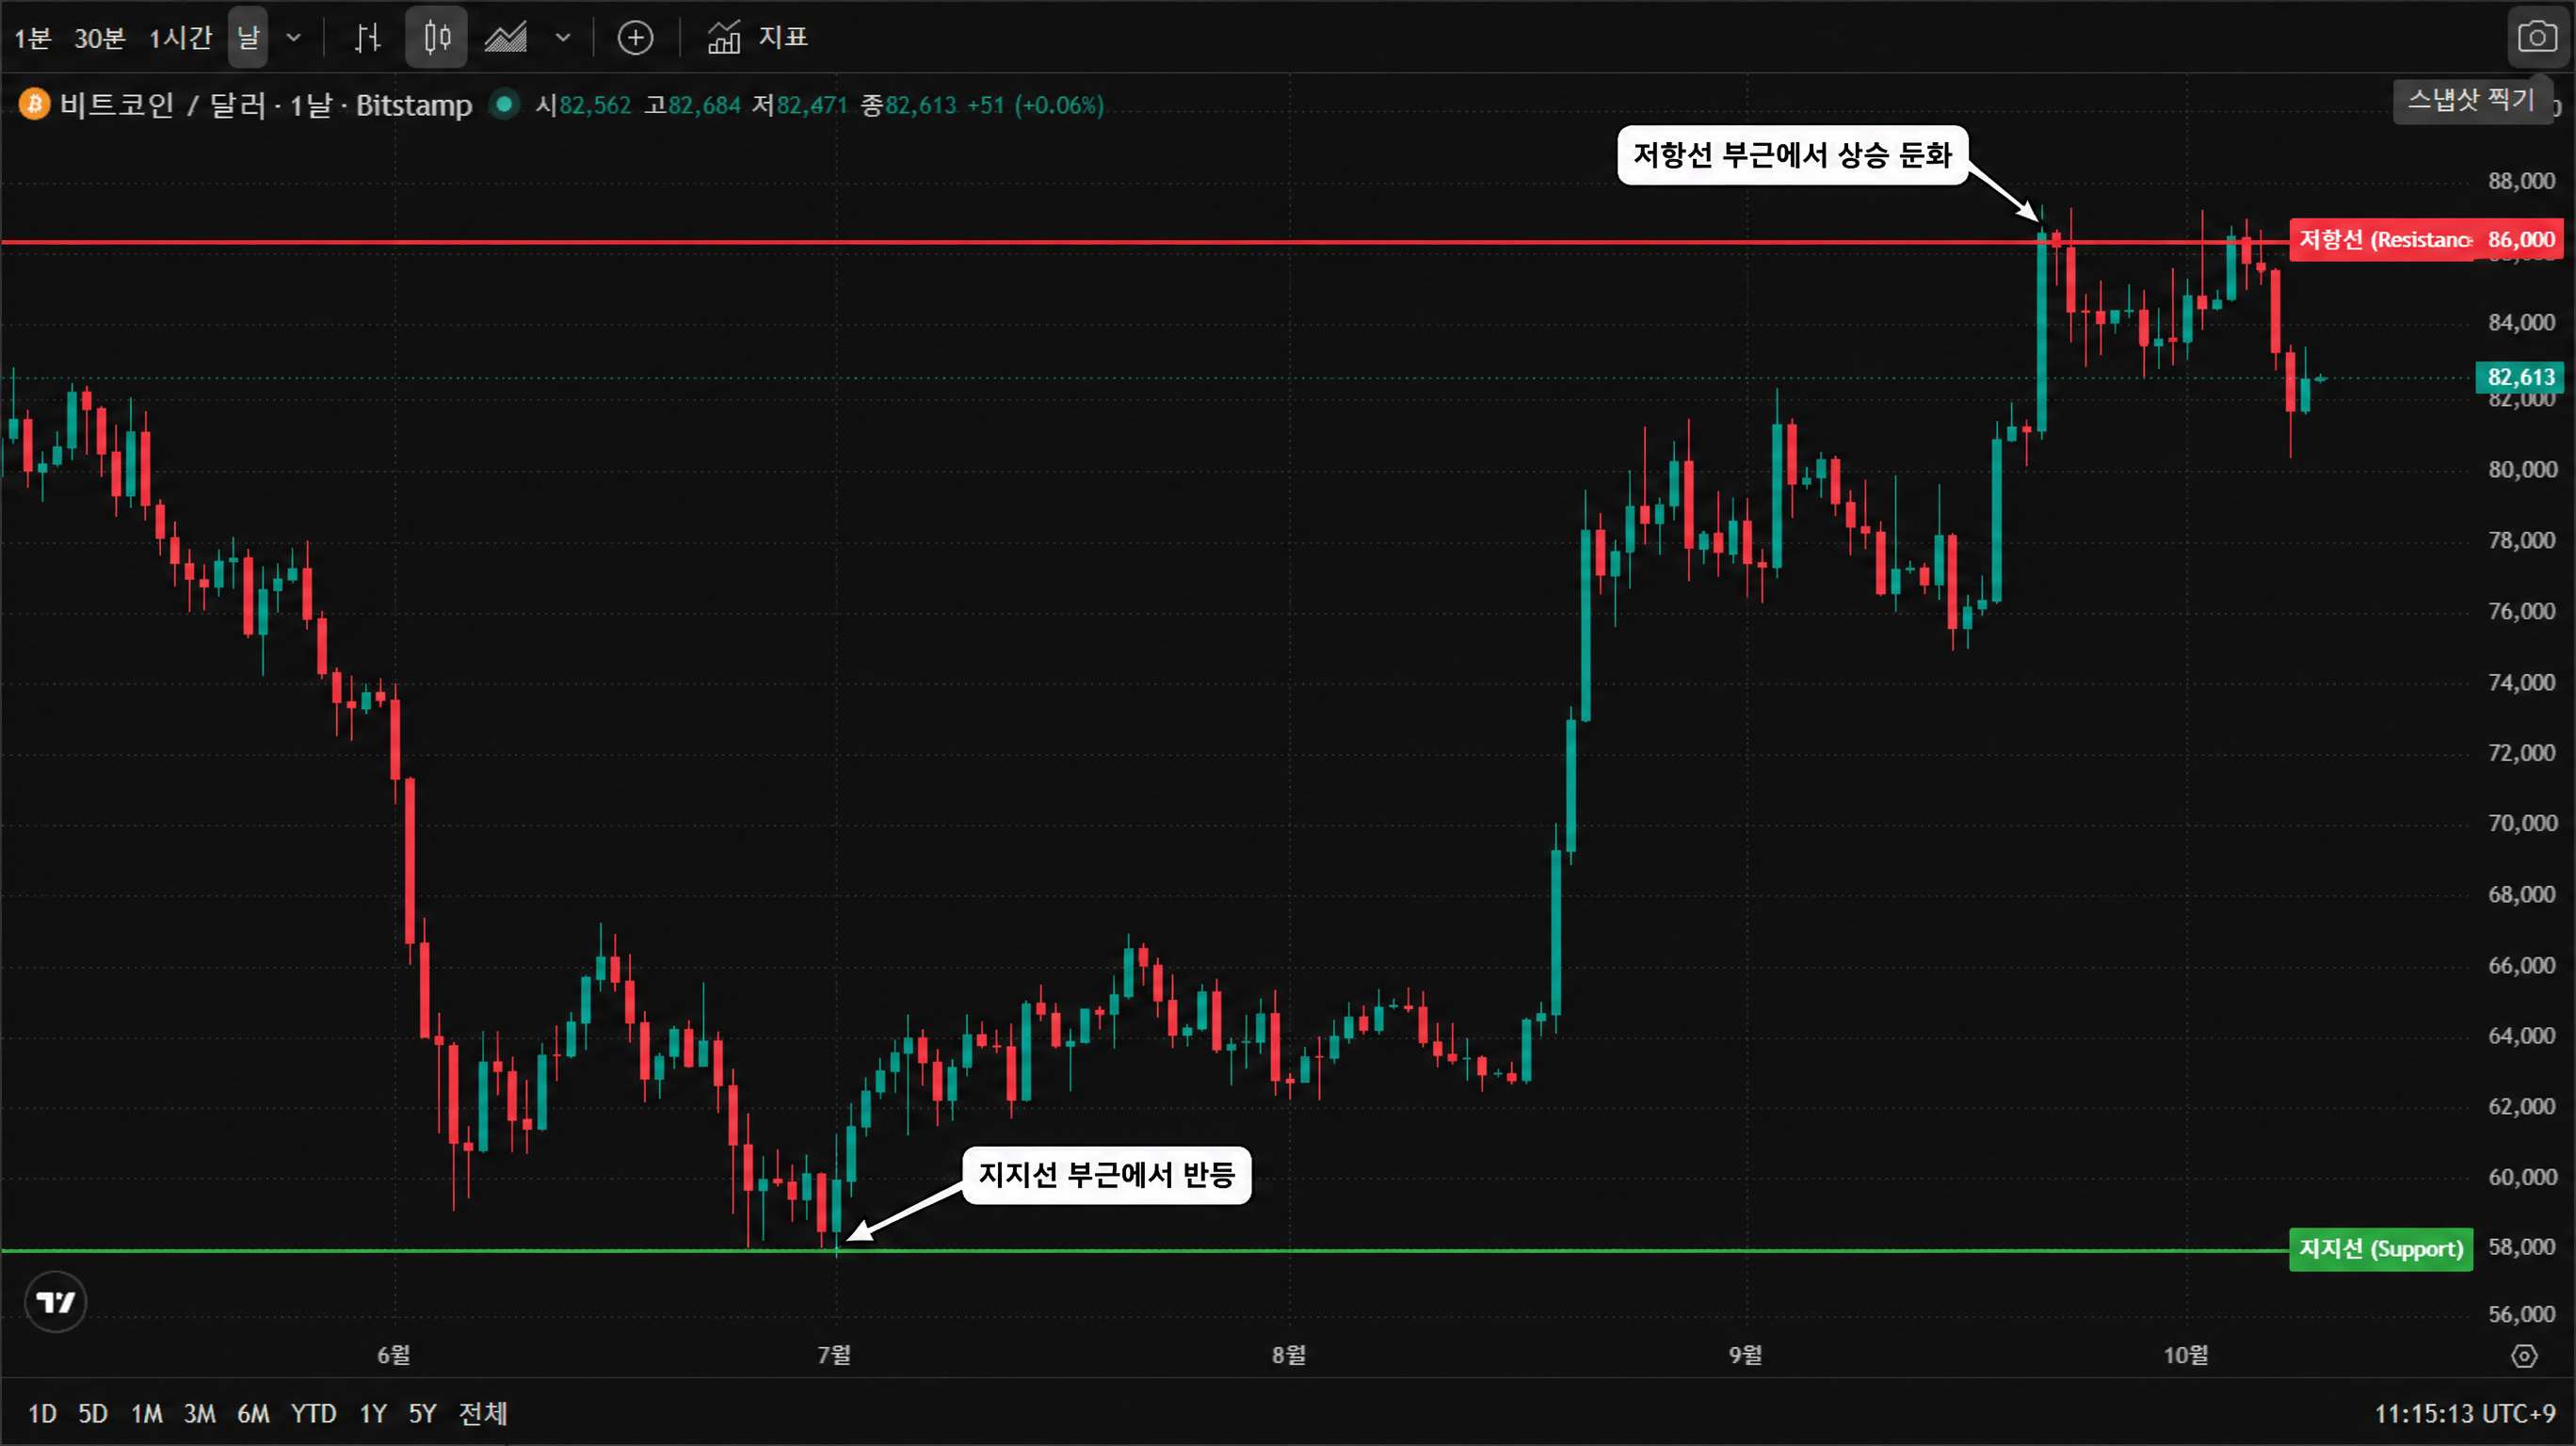Choose area chart style icon
Screen dimensions: 2576x1446
pos(506,38)
